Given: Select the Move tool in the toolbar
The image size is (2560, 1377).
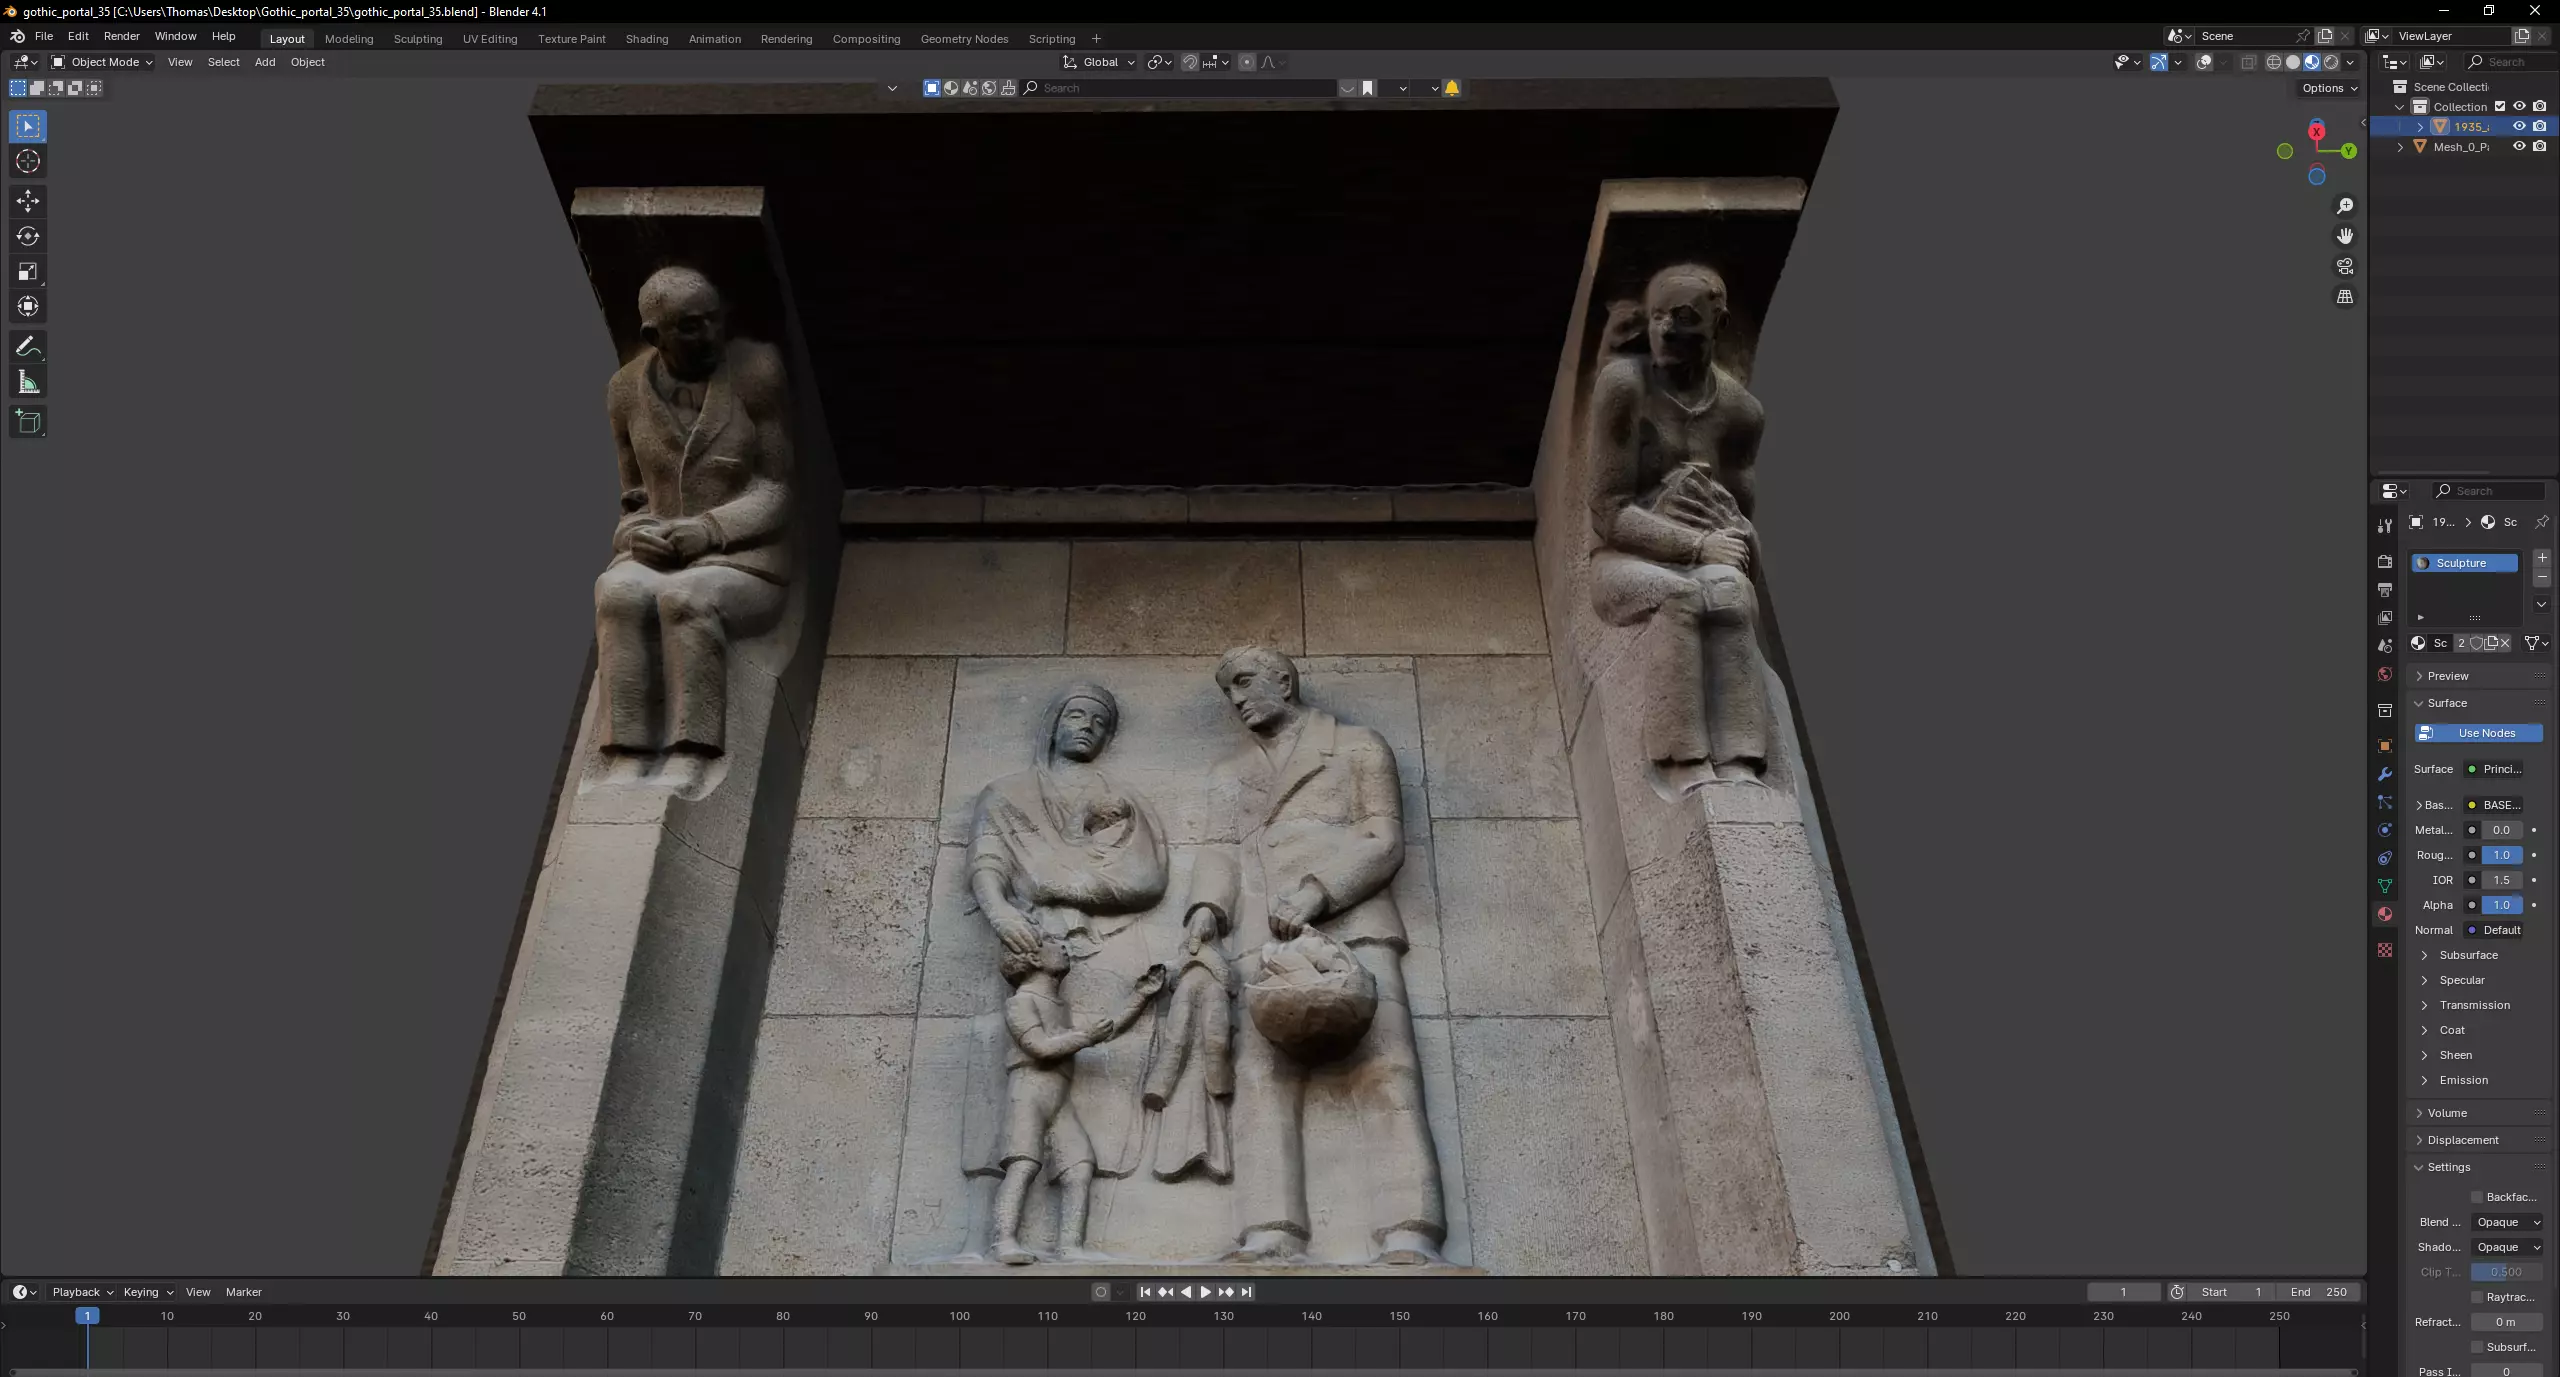Looking at the screenshot, I should [28, 201].
